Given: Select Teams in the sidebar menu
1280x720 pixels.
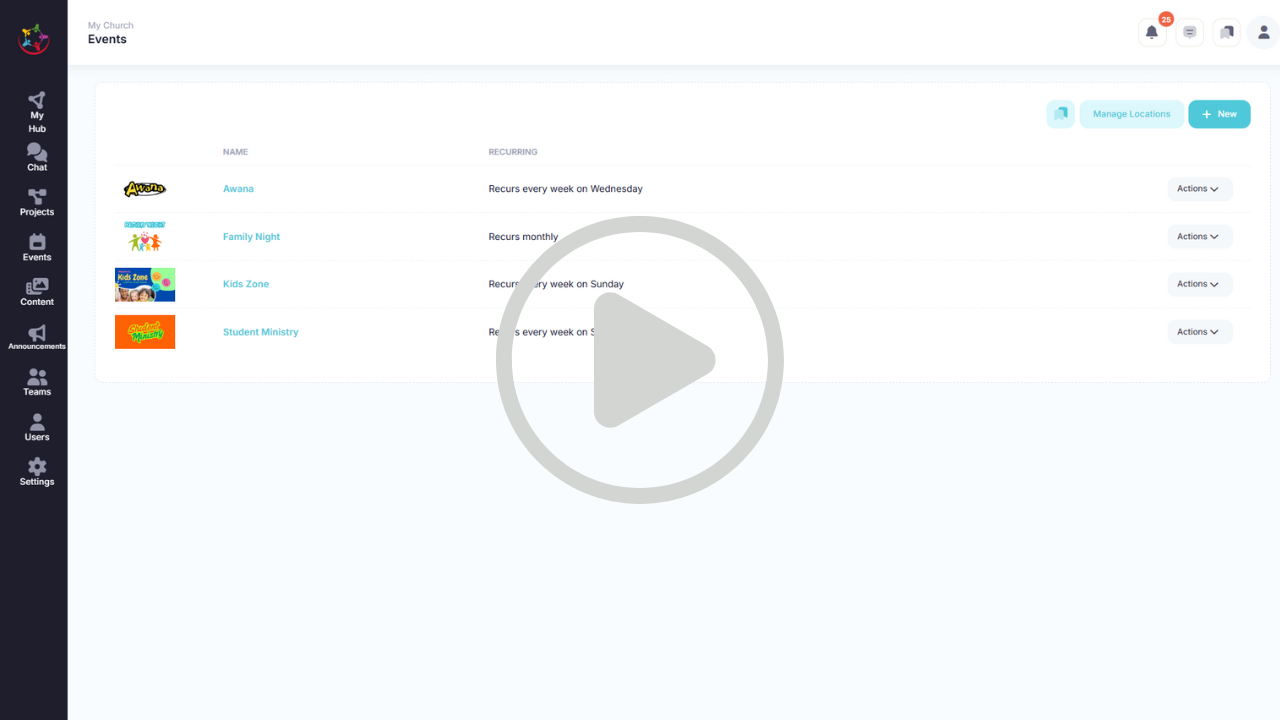Looking at the screenshot, I should (37, 382).
